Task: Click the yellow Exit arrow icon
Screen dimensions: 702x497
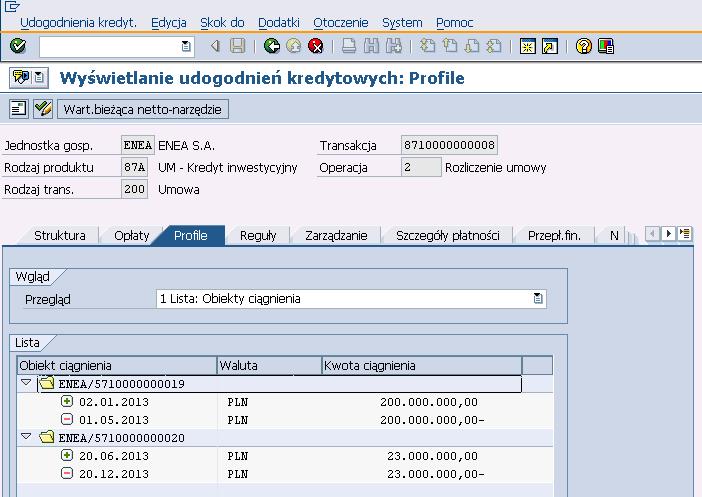Action: click(294, 46)
